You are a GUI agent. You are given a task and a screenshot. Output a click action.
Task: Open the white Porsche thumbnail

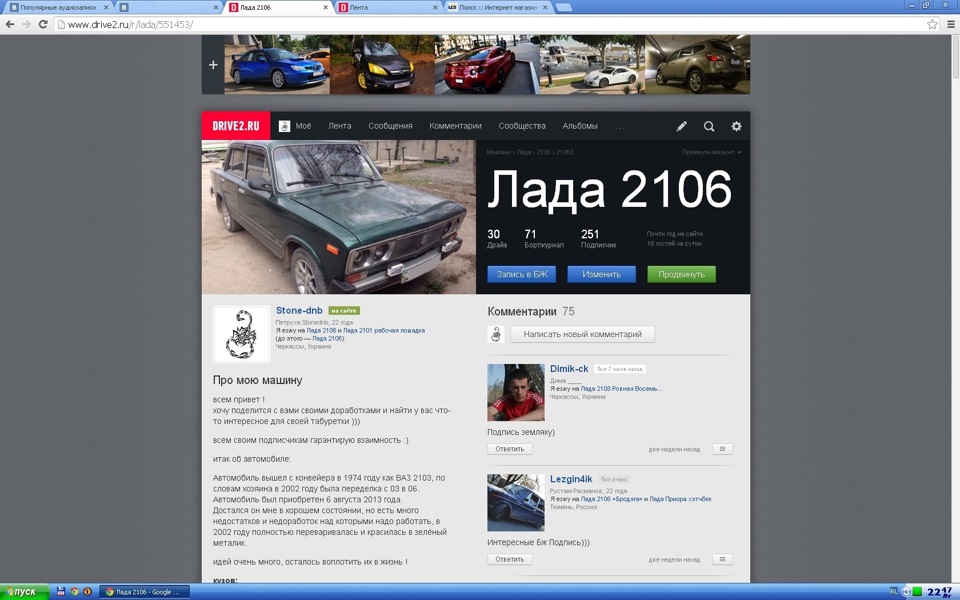pos(593,64)
